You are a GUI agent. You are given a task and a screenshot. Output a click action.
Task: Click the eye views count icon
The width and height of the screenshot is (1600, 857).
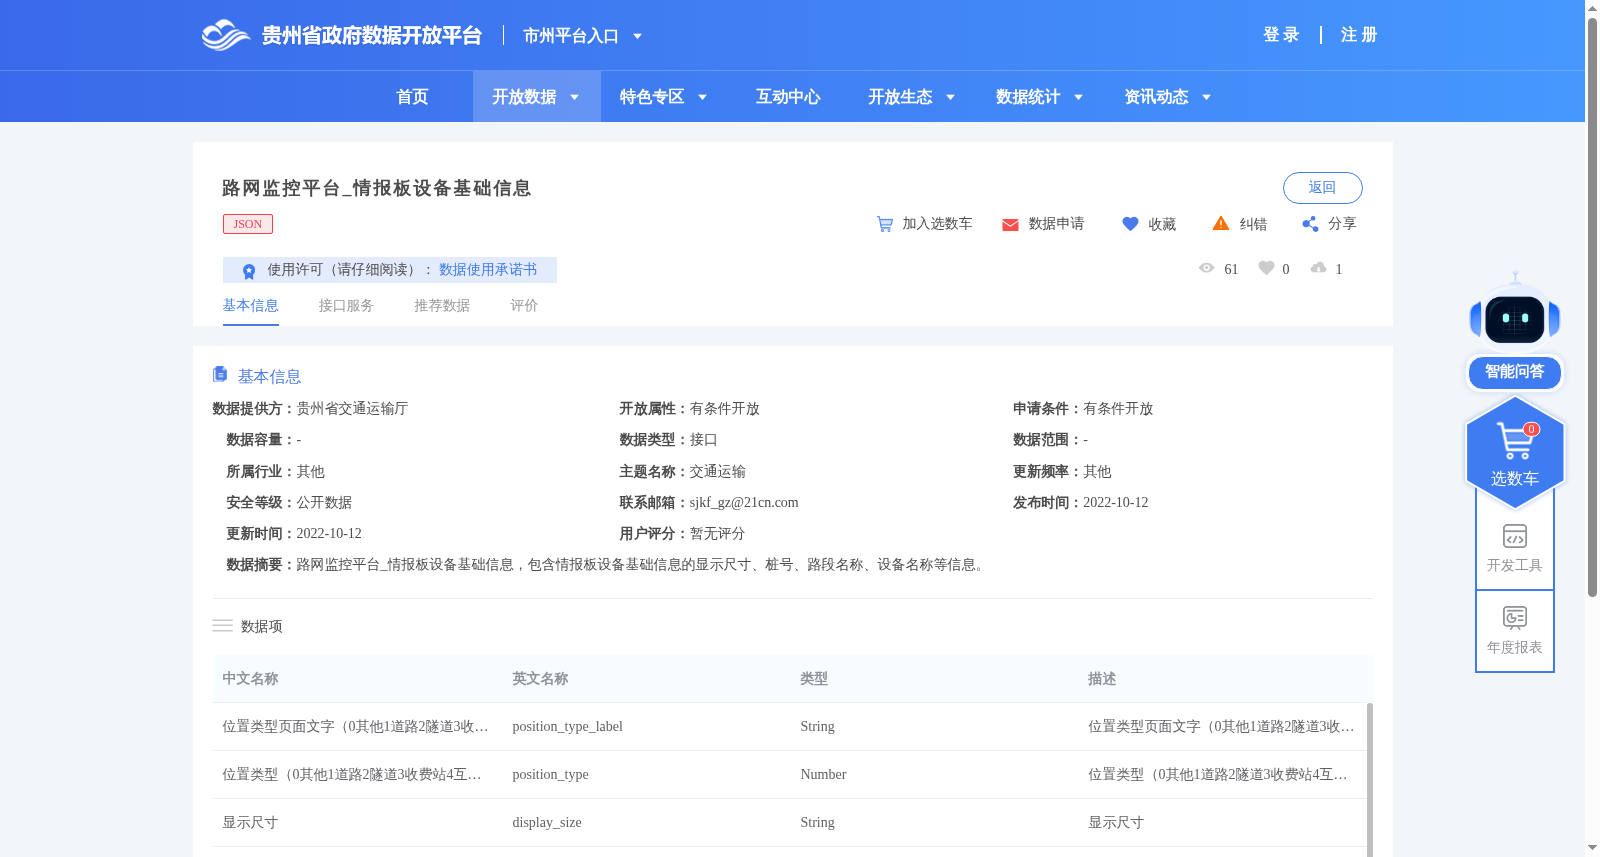[1206, 268]
